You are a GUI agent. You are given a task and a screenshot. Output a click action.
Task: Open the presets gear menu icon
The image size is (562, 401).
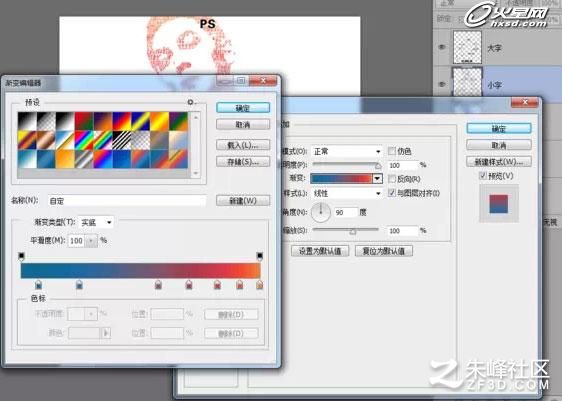(x=190, y=102)
